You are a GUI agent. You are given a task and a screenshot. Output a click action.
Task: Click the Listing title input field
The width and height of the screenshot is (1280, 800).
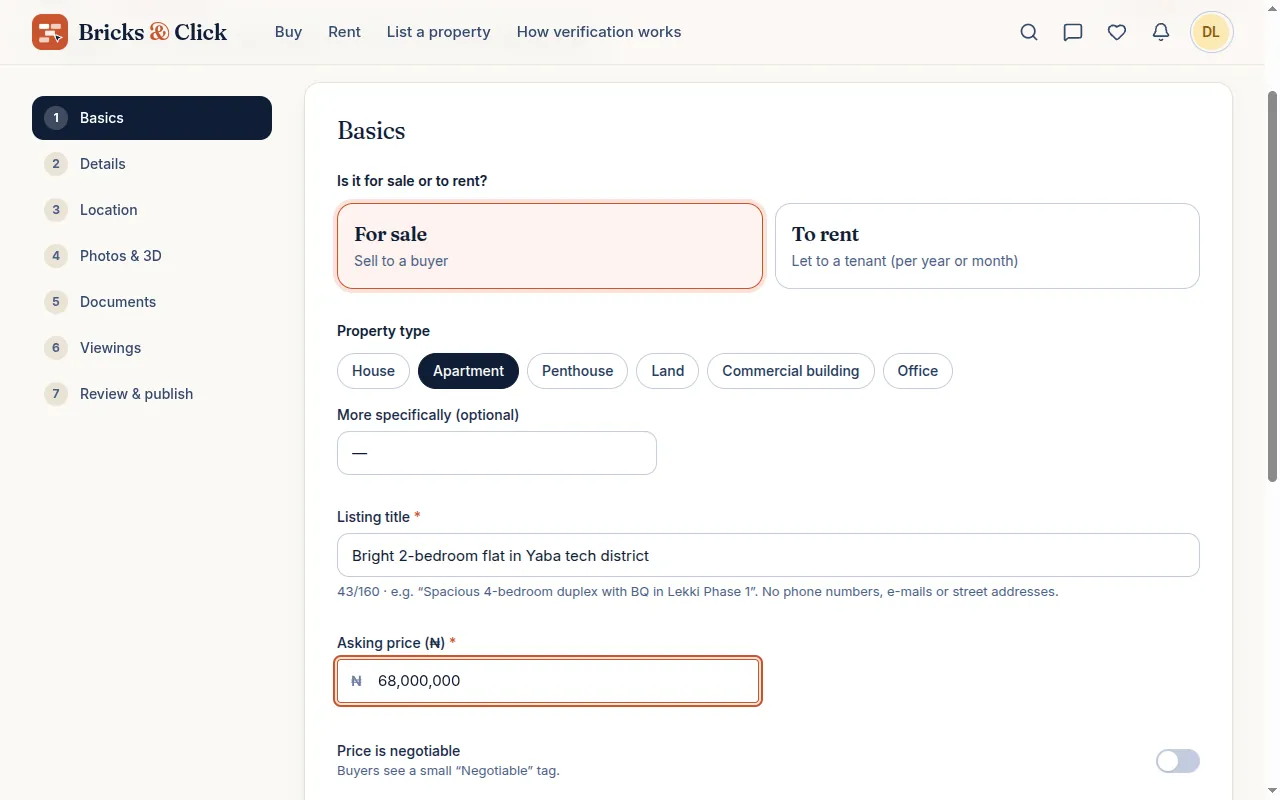(768, 555)
